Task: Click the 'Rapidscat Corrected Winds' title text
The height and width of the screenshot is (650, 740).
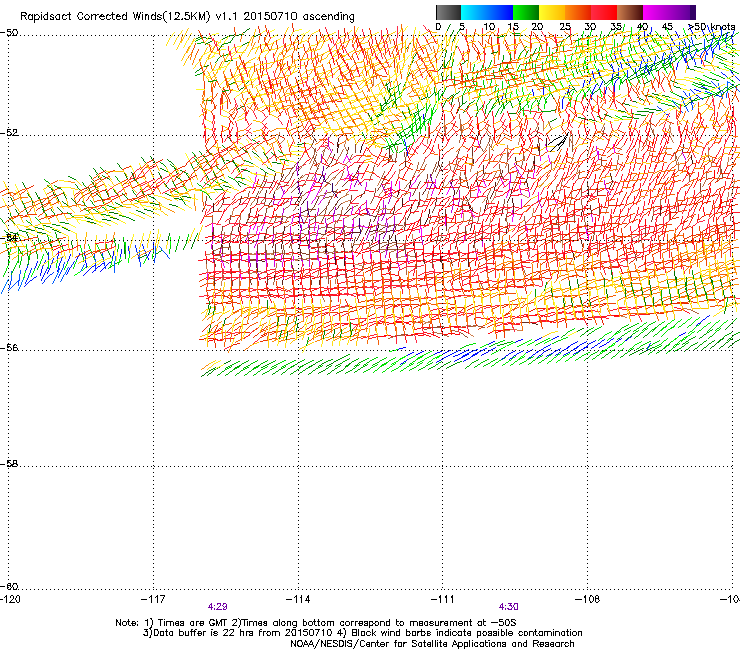Action: tap(91, 16)
